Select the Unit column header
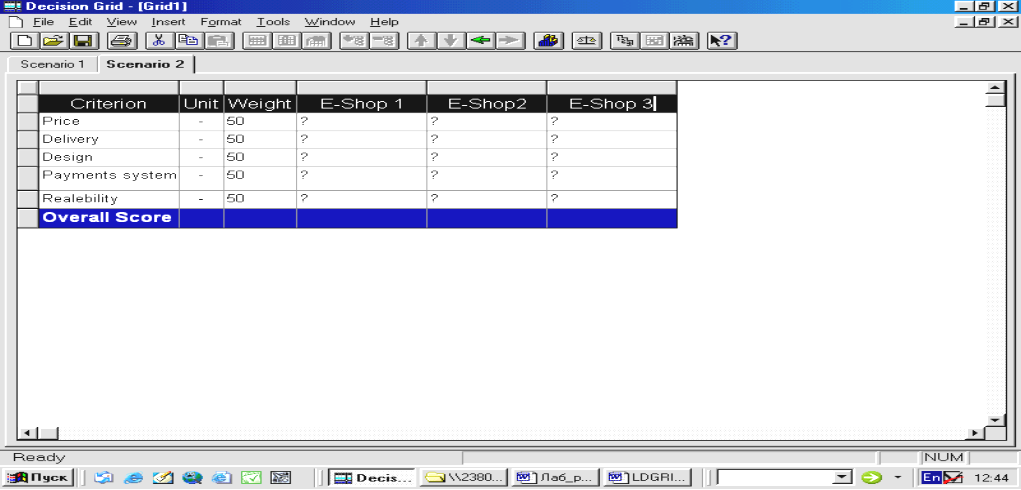The height and width of the screenshot is (490, 1021). 201,104
